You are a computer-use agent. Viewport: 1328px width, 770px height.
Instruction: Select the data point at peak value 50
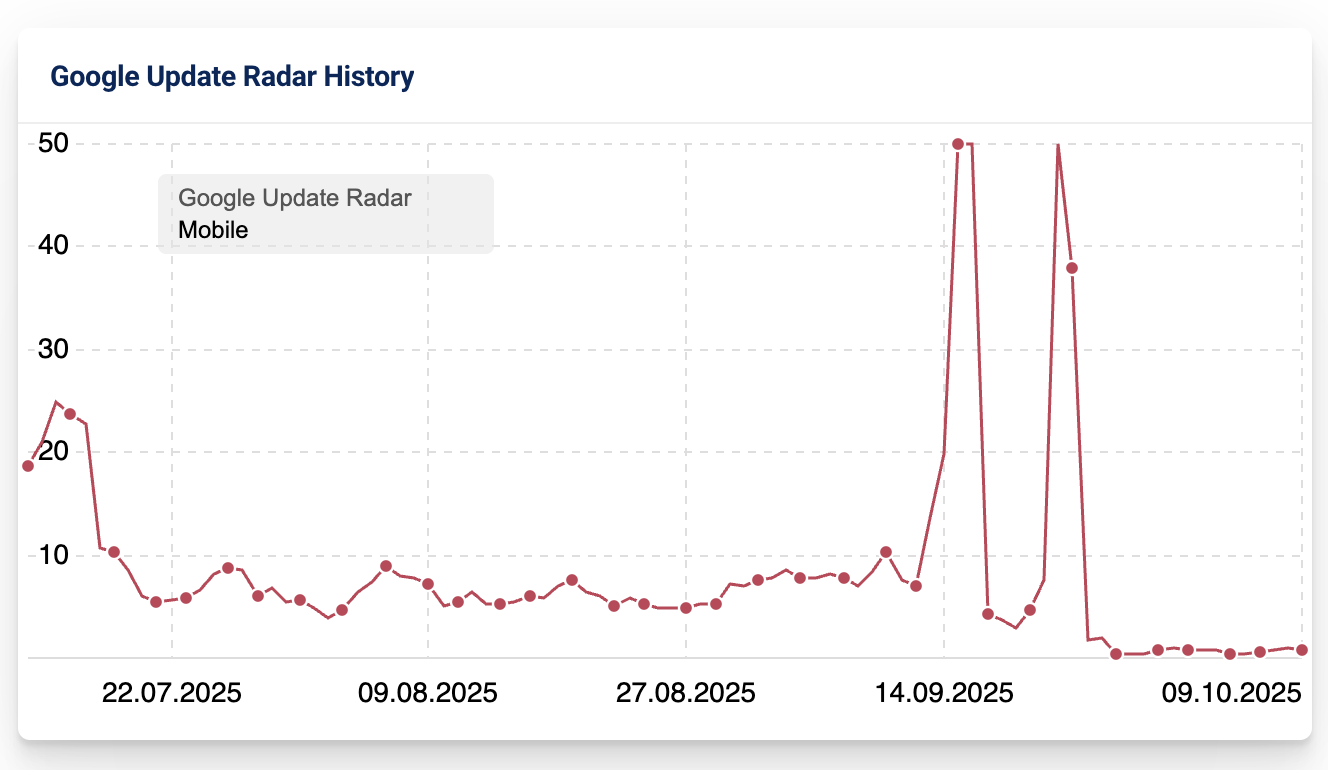(958, 144)
